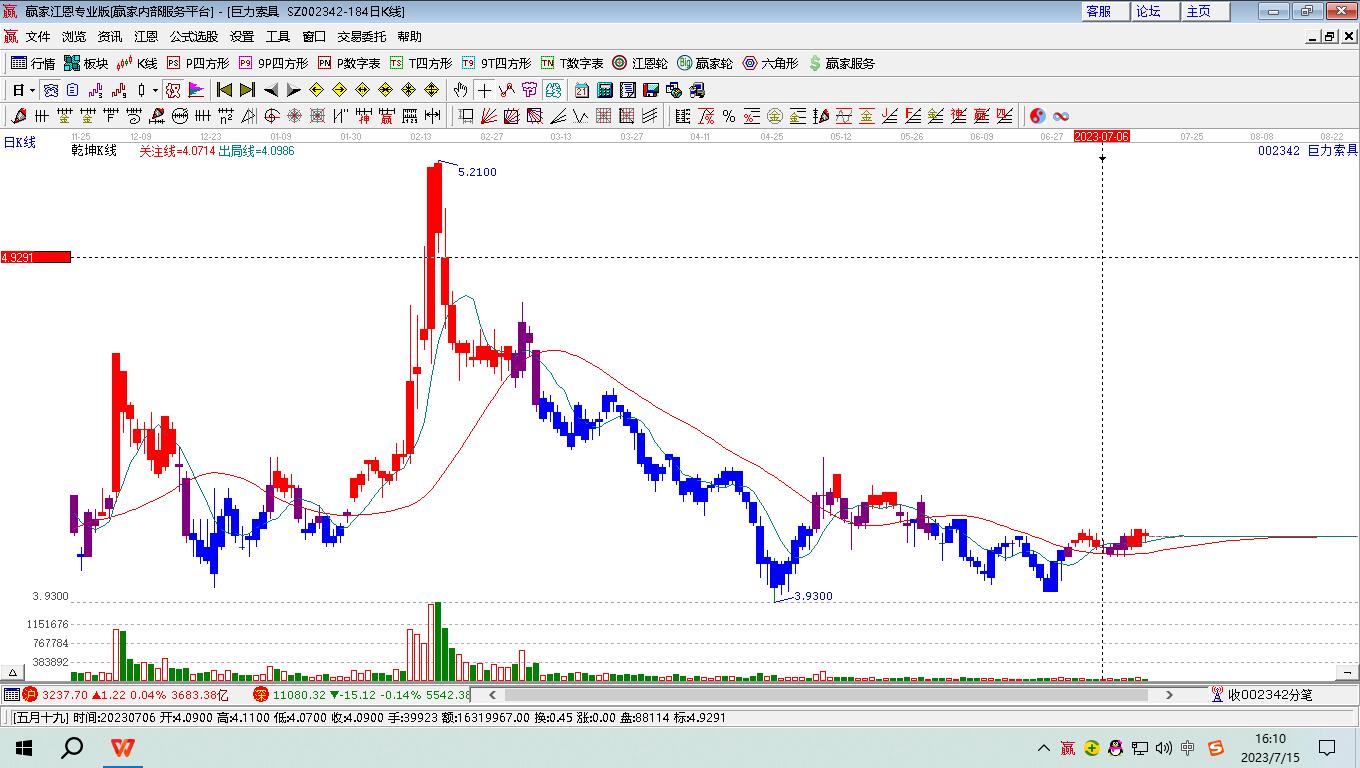Open Windows taskbar search
1360x768 pixels.
pyautogui.click(x=72, y=747)
